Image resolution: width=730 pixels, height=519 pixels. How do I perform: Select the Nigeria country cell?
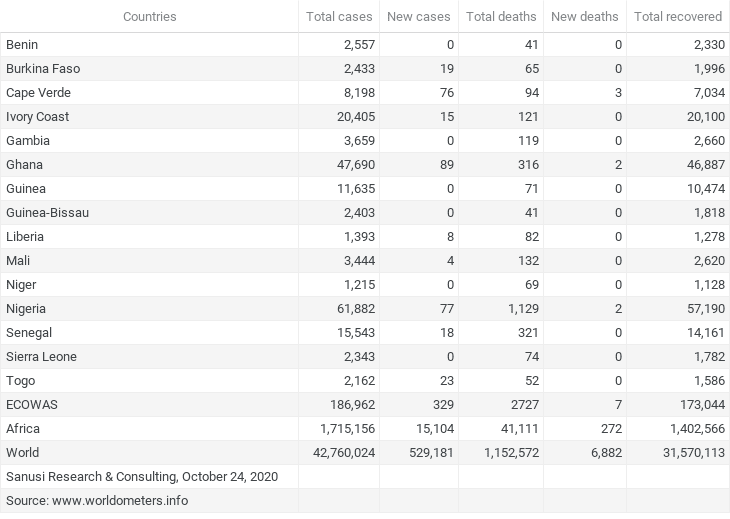coord(26,309)
